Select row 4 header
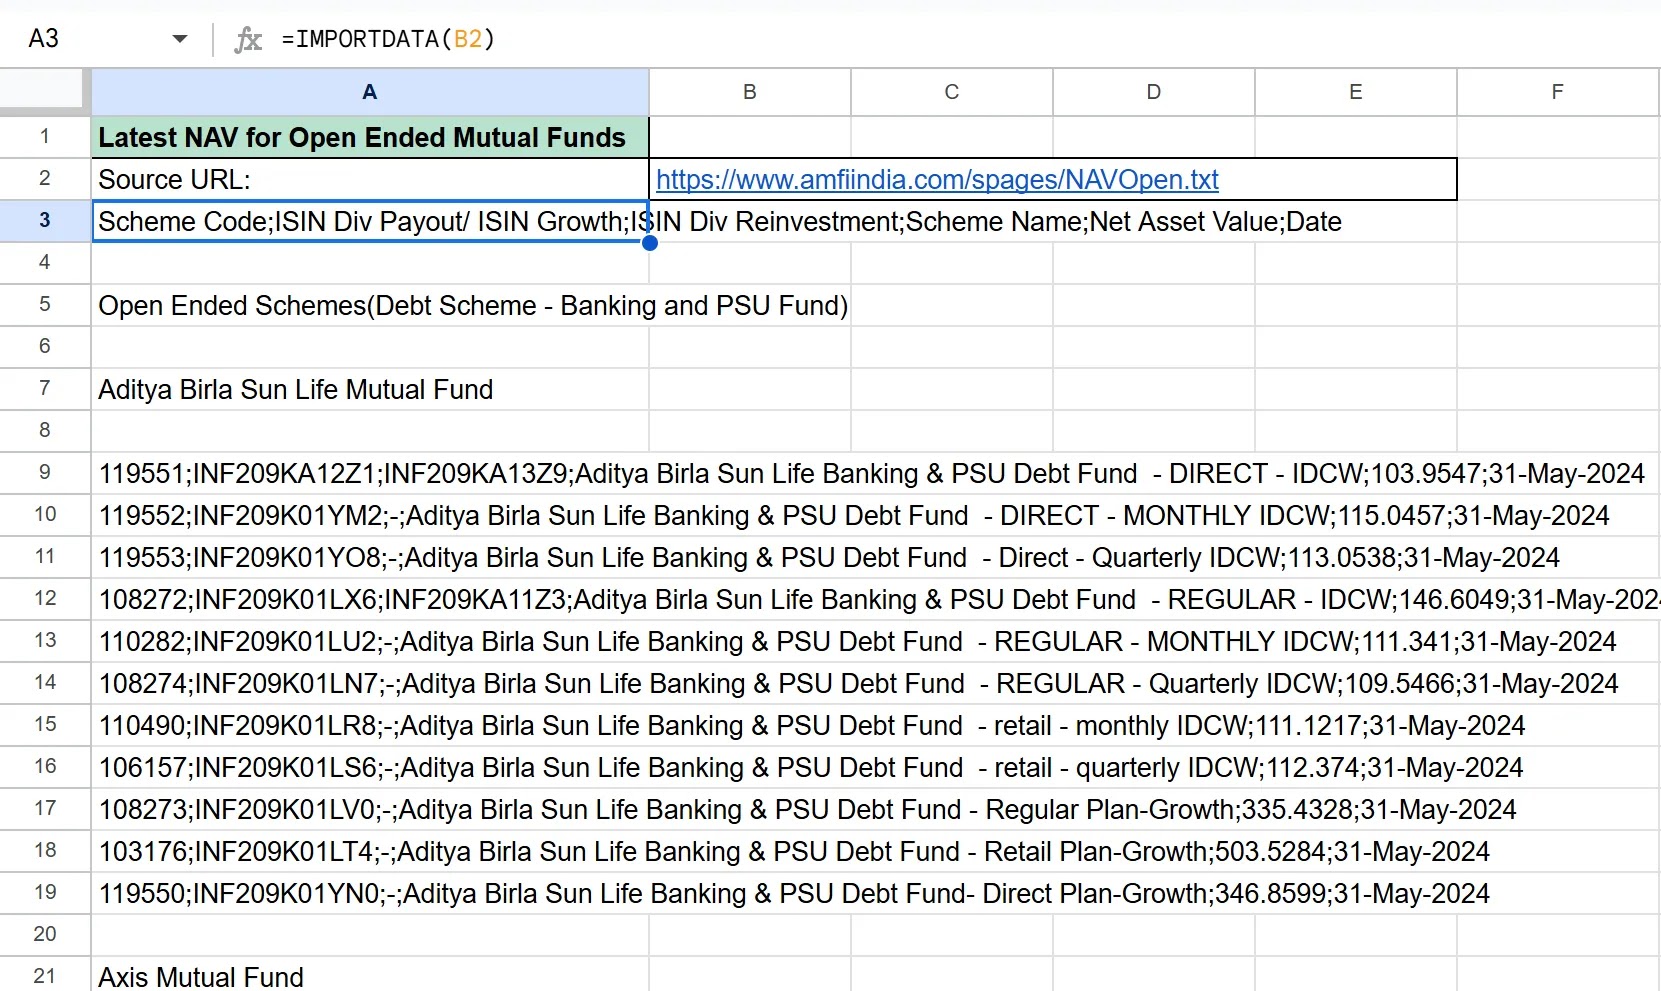The width and height of the screenshot is (1661, 991). click(x=45, y=263)
